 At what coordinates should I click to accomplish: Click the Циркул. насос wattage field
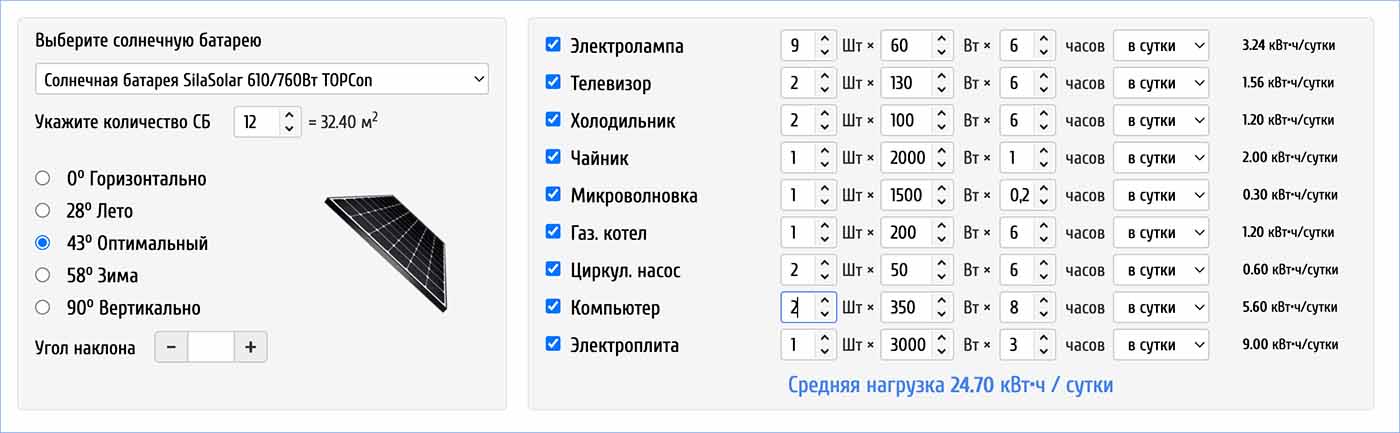906,270
